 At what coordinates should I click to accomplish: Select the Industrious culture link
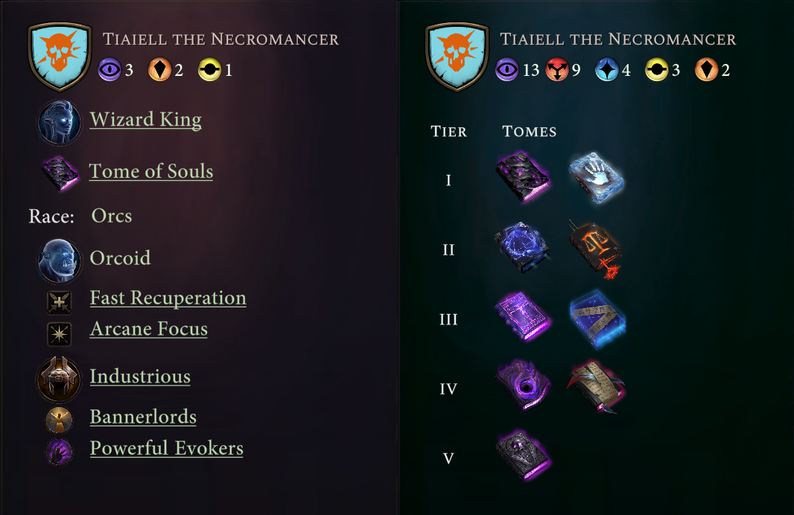tap(139, 377)
